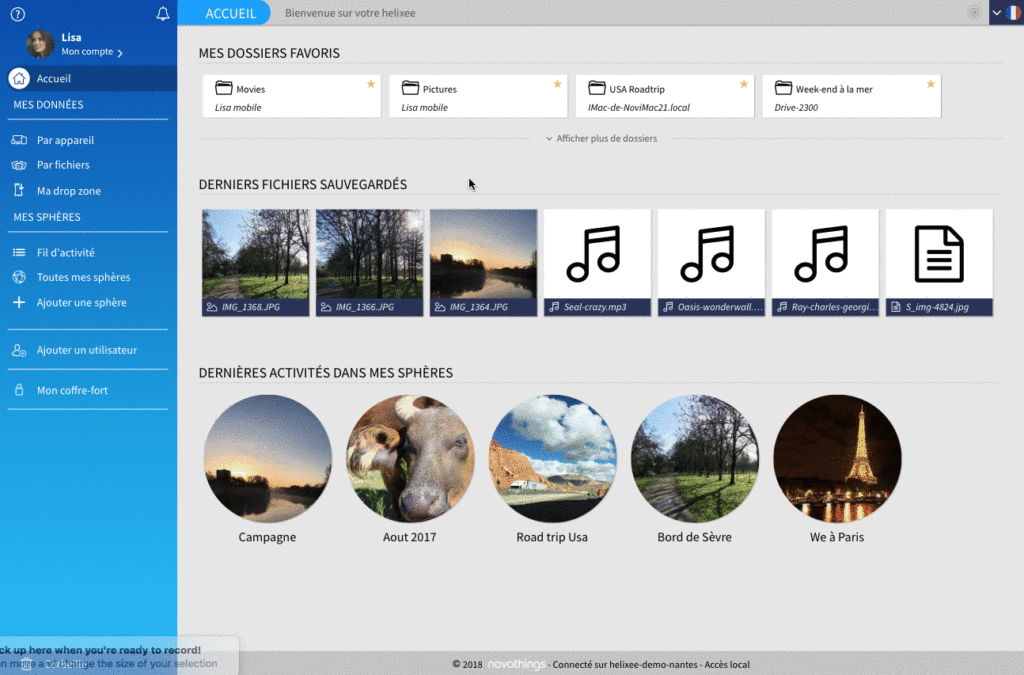
Task: Open the notifications bell icon
Action: (163, 14)
